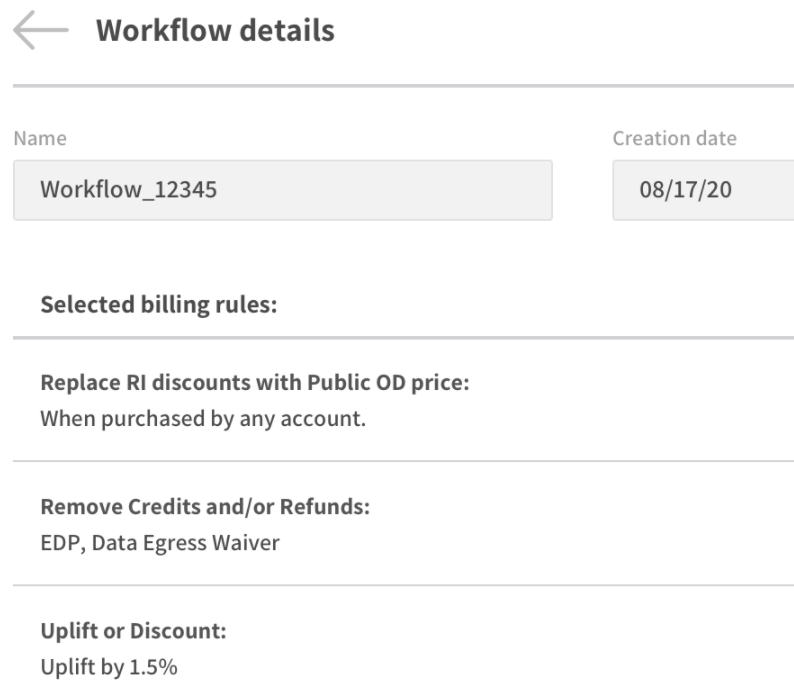Click the divider below Selected billing rules
This screenshot has width=794, height=700.
pos(402,338)
